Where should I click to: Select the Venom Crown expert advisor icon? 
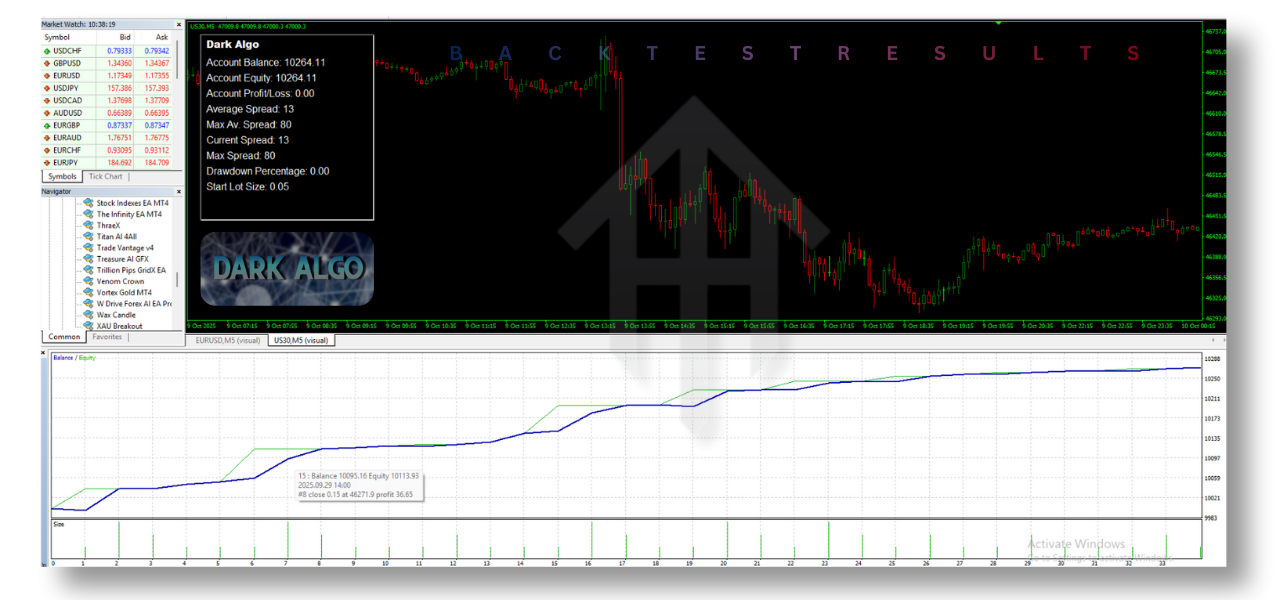coord(88,281)
